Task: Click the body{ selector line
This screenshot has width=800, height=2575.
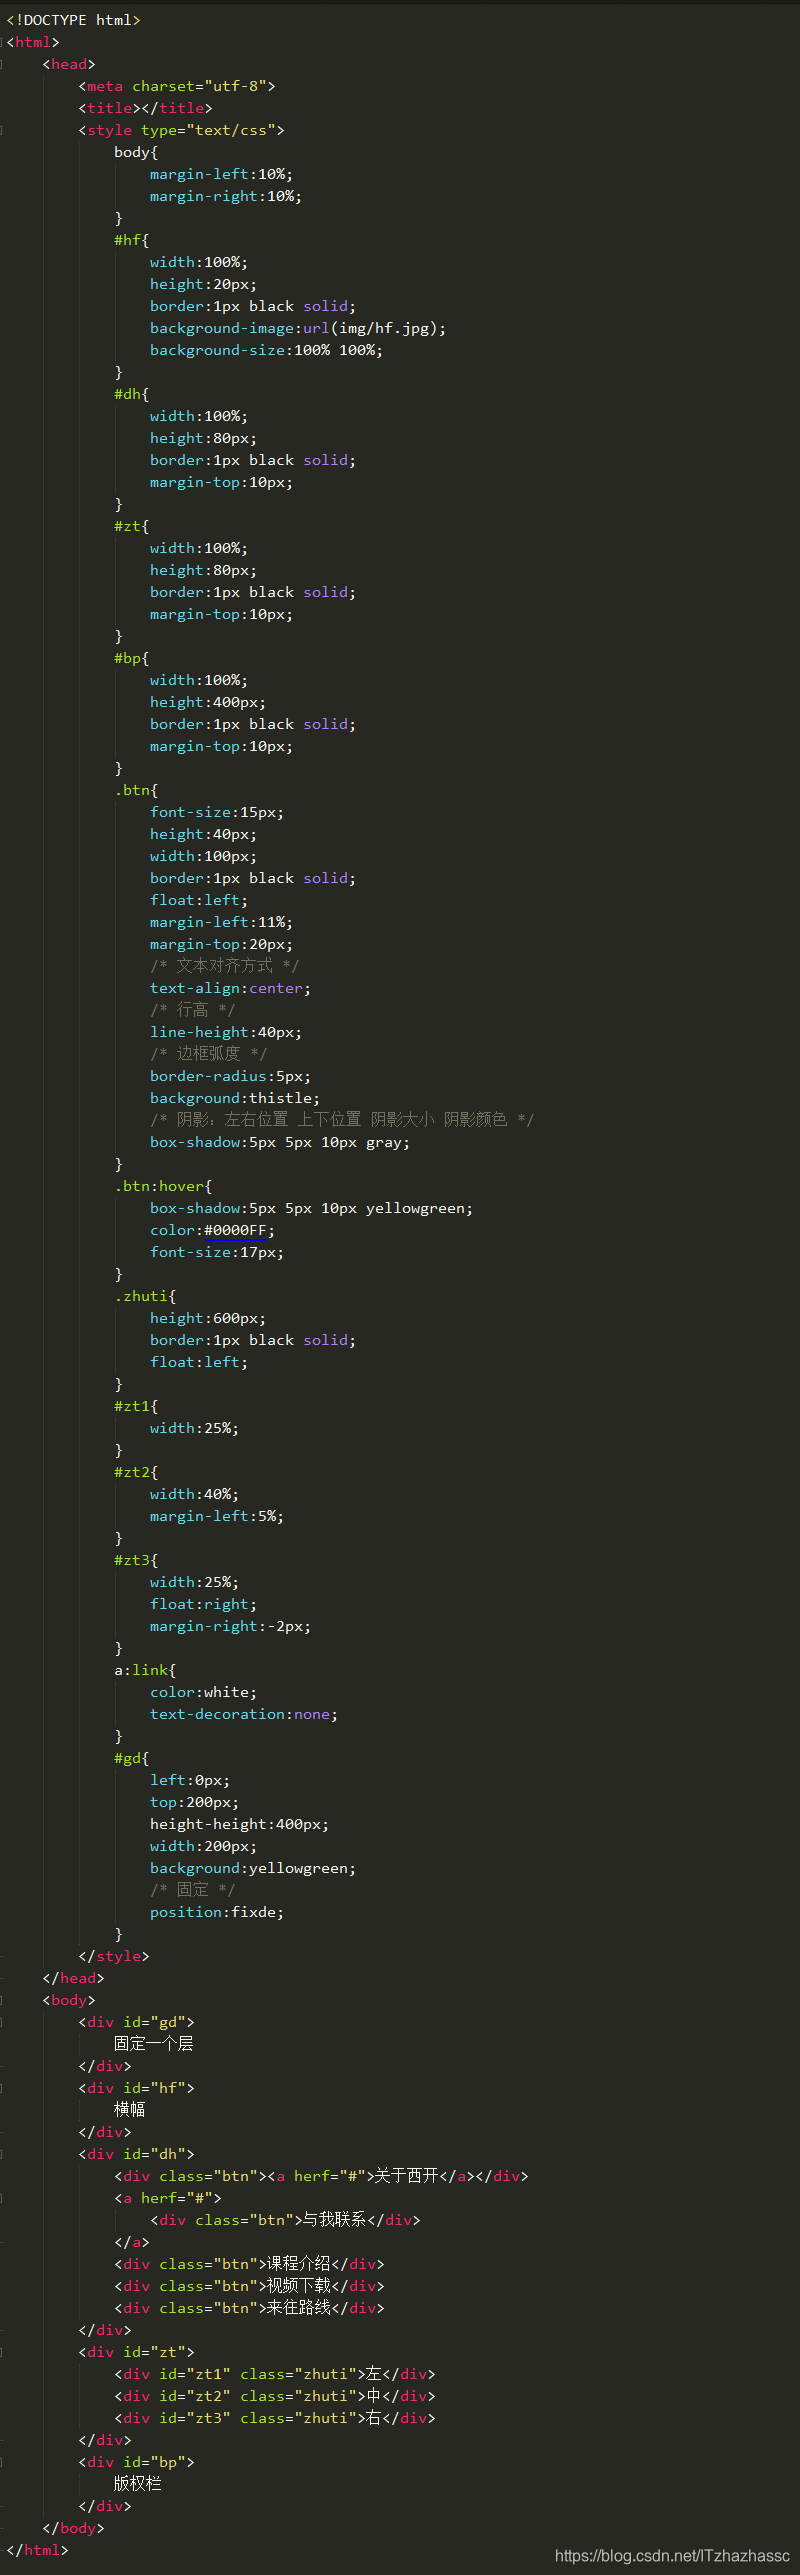Action: (x=136, y=152)
